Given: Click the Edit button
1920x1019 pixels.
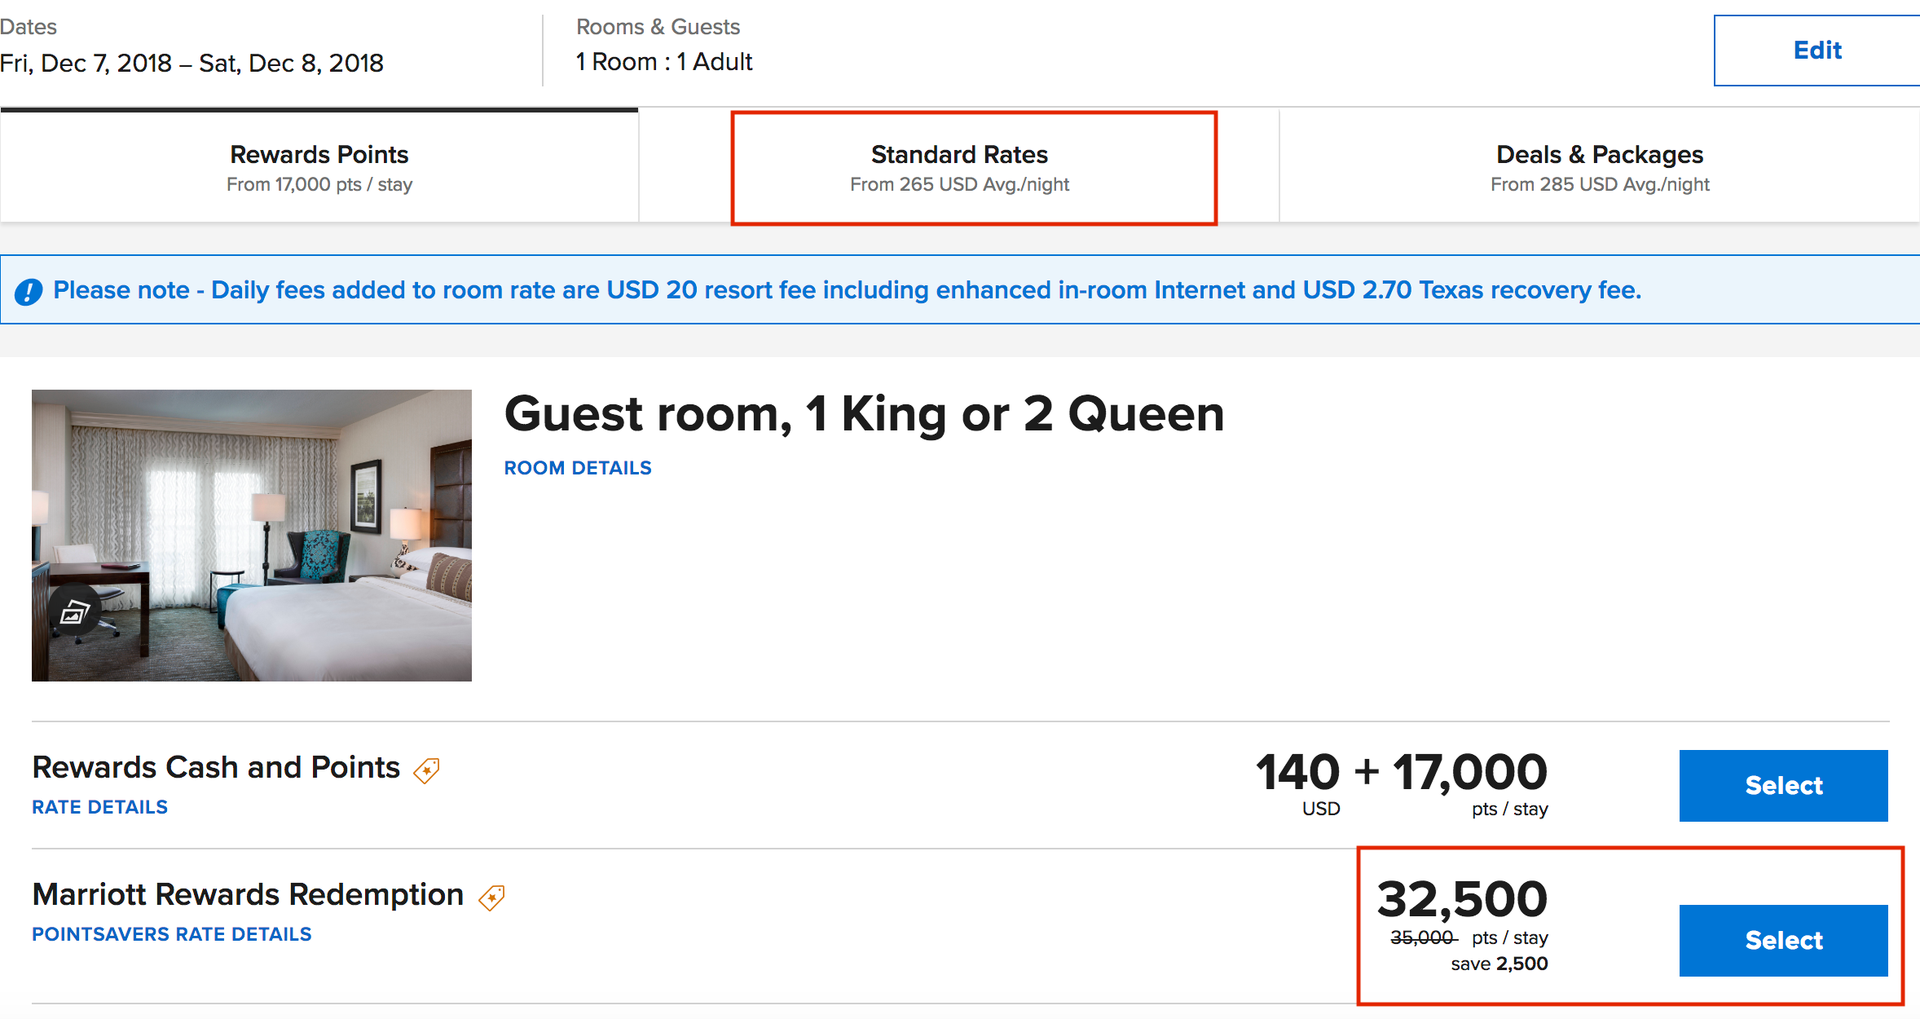Looking at the screenshot, I should tap(1817, 49).
